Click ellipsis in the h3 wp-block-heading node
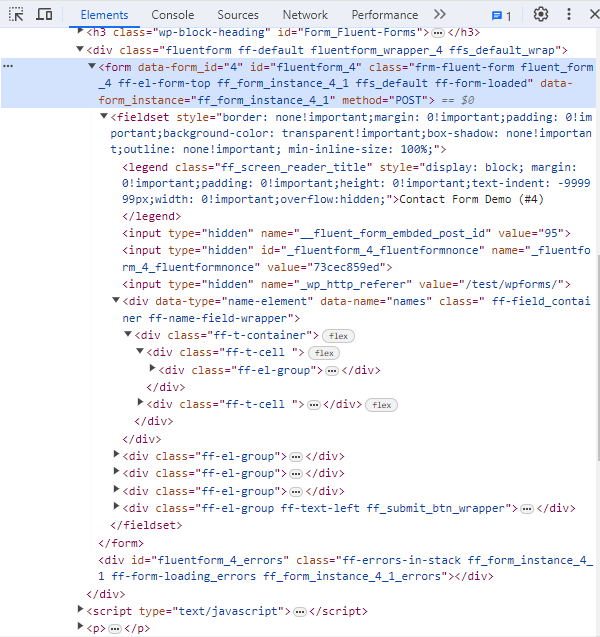 click(438, 33)
